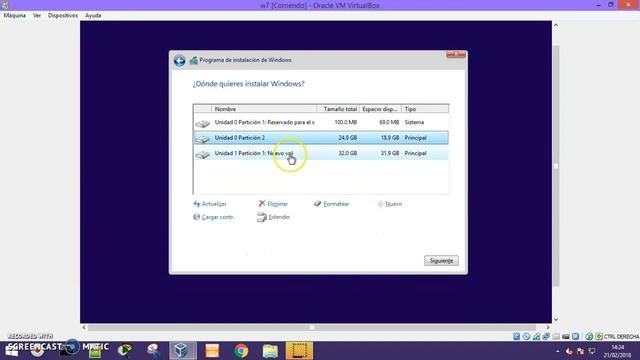
Task: Click the orange tiled app in taskbar
Action: click(x=212, y=351)
